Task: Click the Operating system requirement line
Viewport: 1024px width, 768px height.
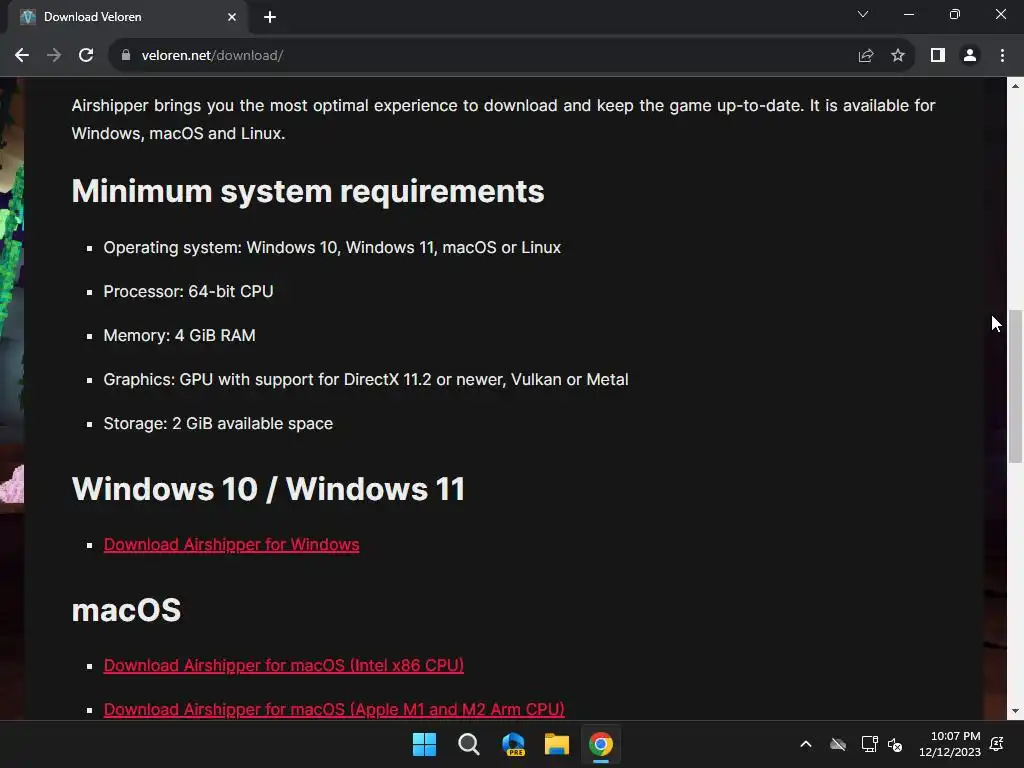Action: tap(332, 248)
